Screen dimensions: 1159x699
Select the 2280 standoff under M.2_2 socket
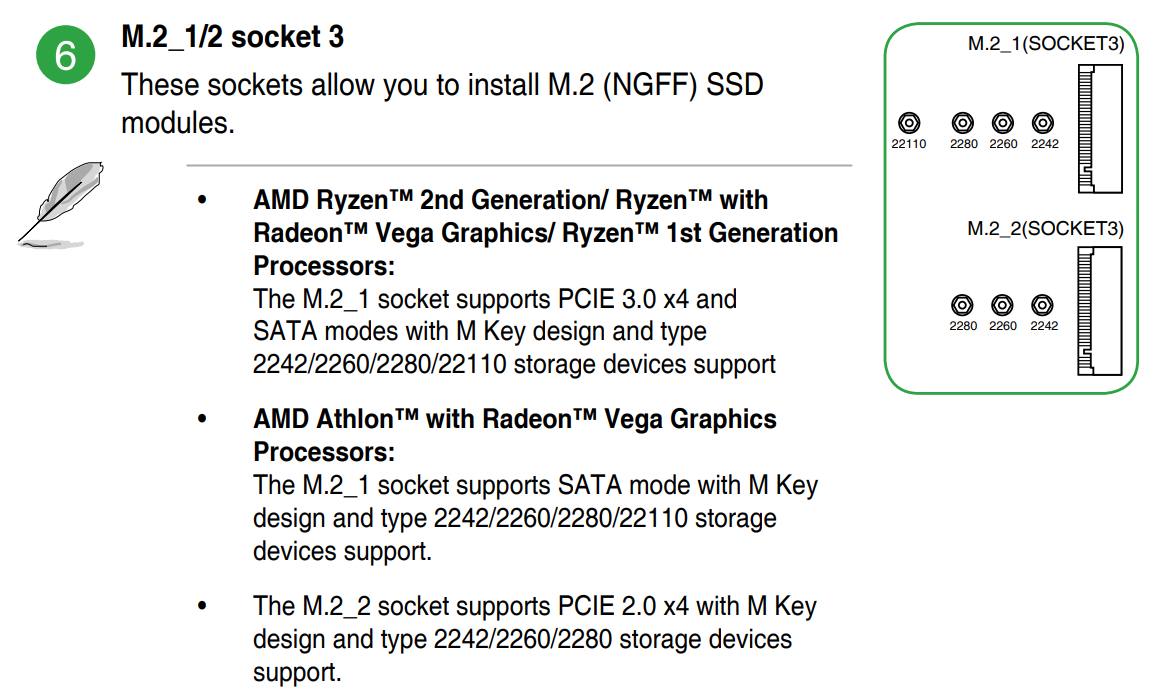[x=963, y=305]
